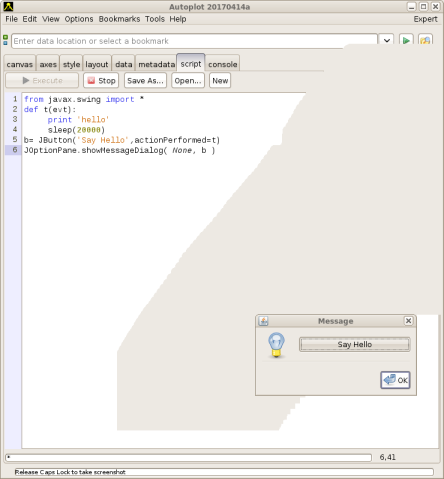
Task: Click line number 6 in the gutter
Action: coord(15,150)
